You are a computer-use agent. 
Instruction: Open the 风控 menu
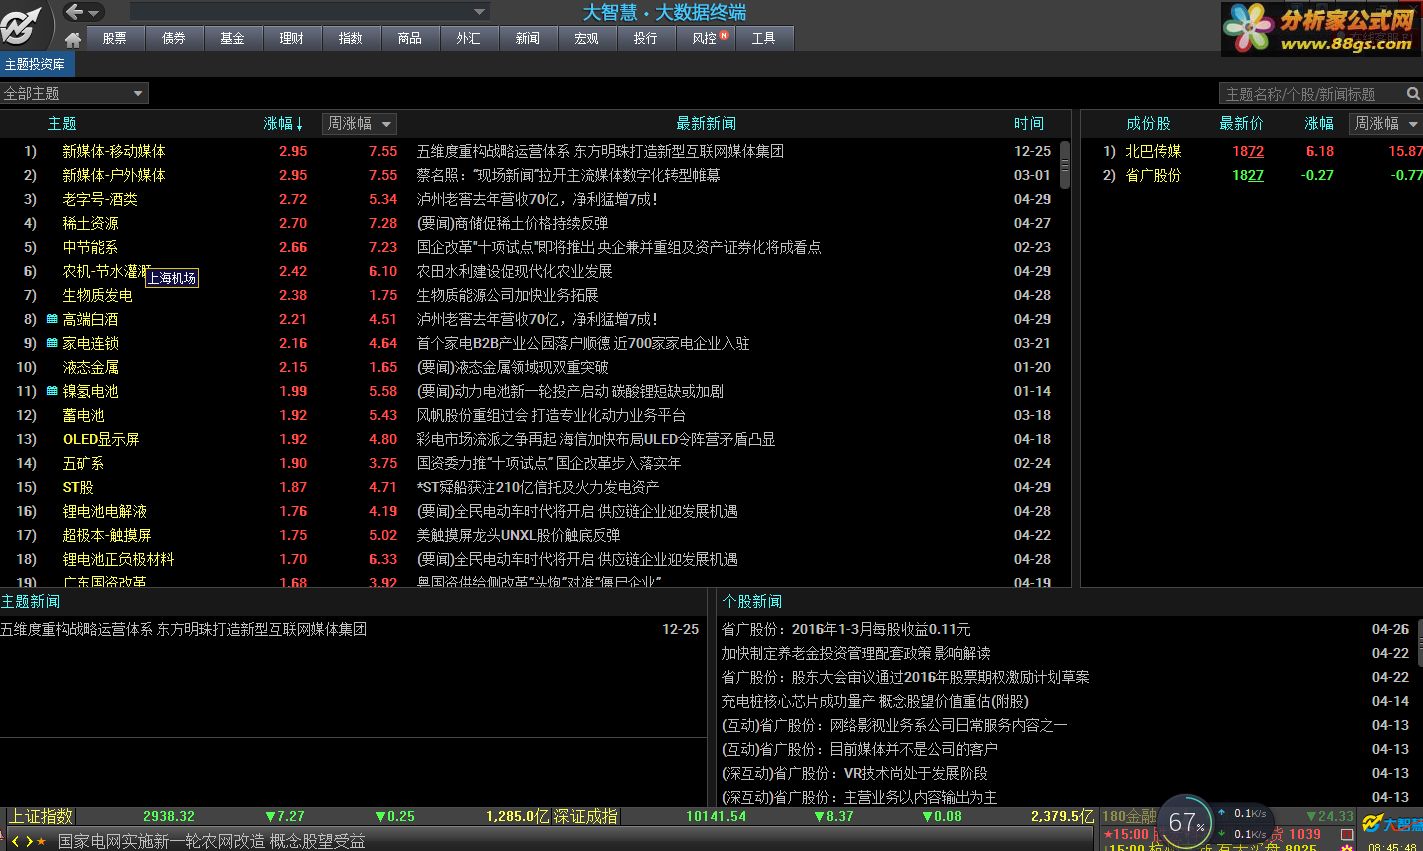(x=705, y=38)
